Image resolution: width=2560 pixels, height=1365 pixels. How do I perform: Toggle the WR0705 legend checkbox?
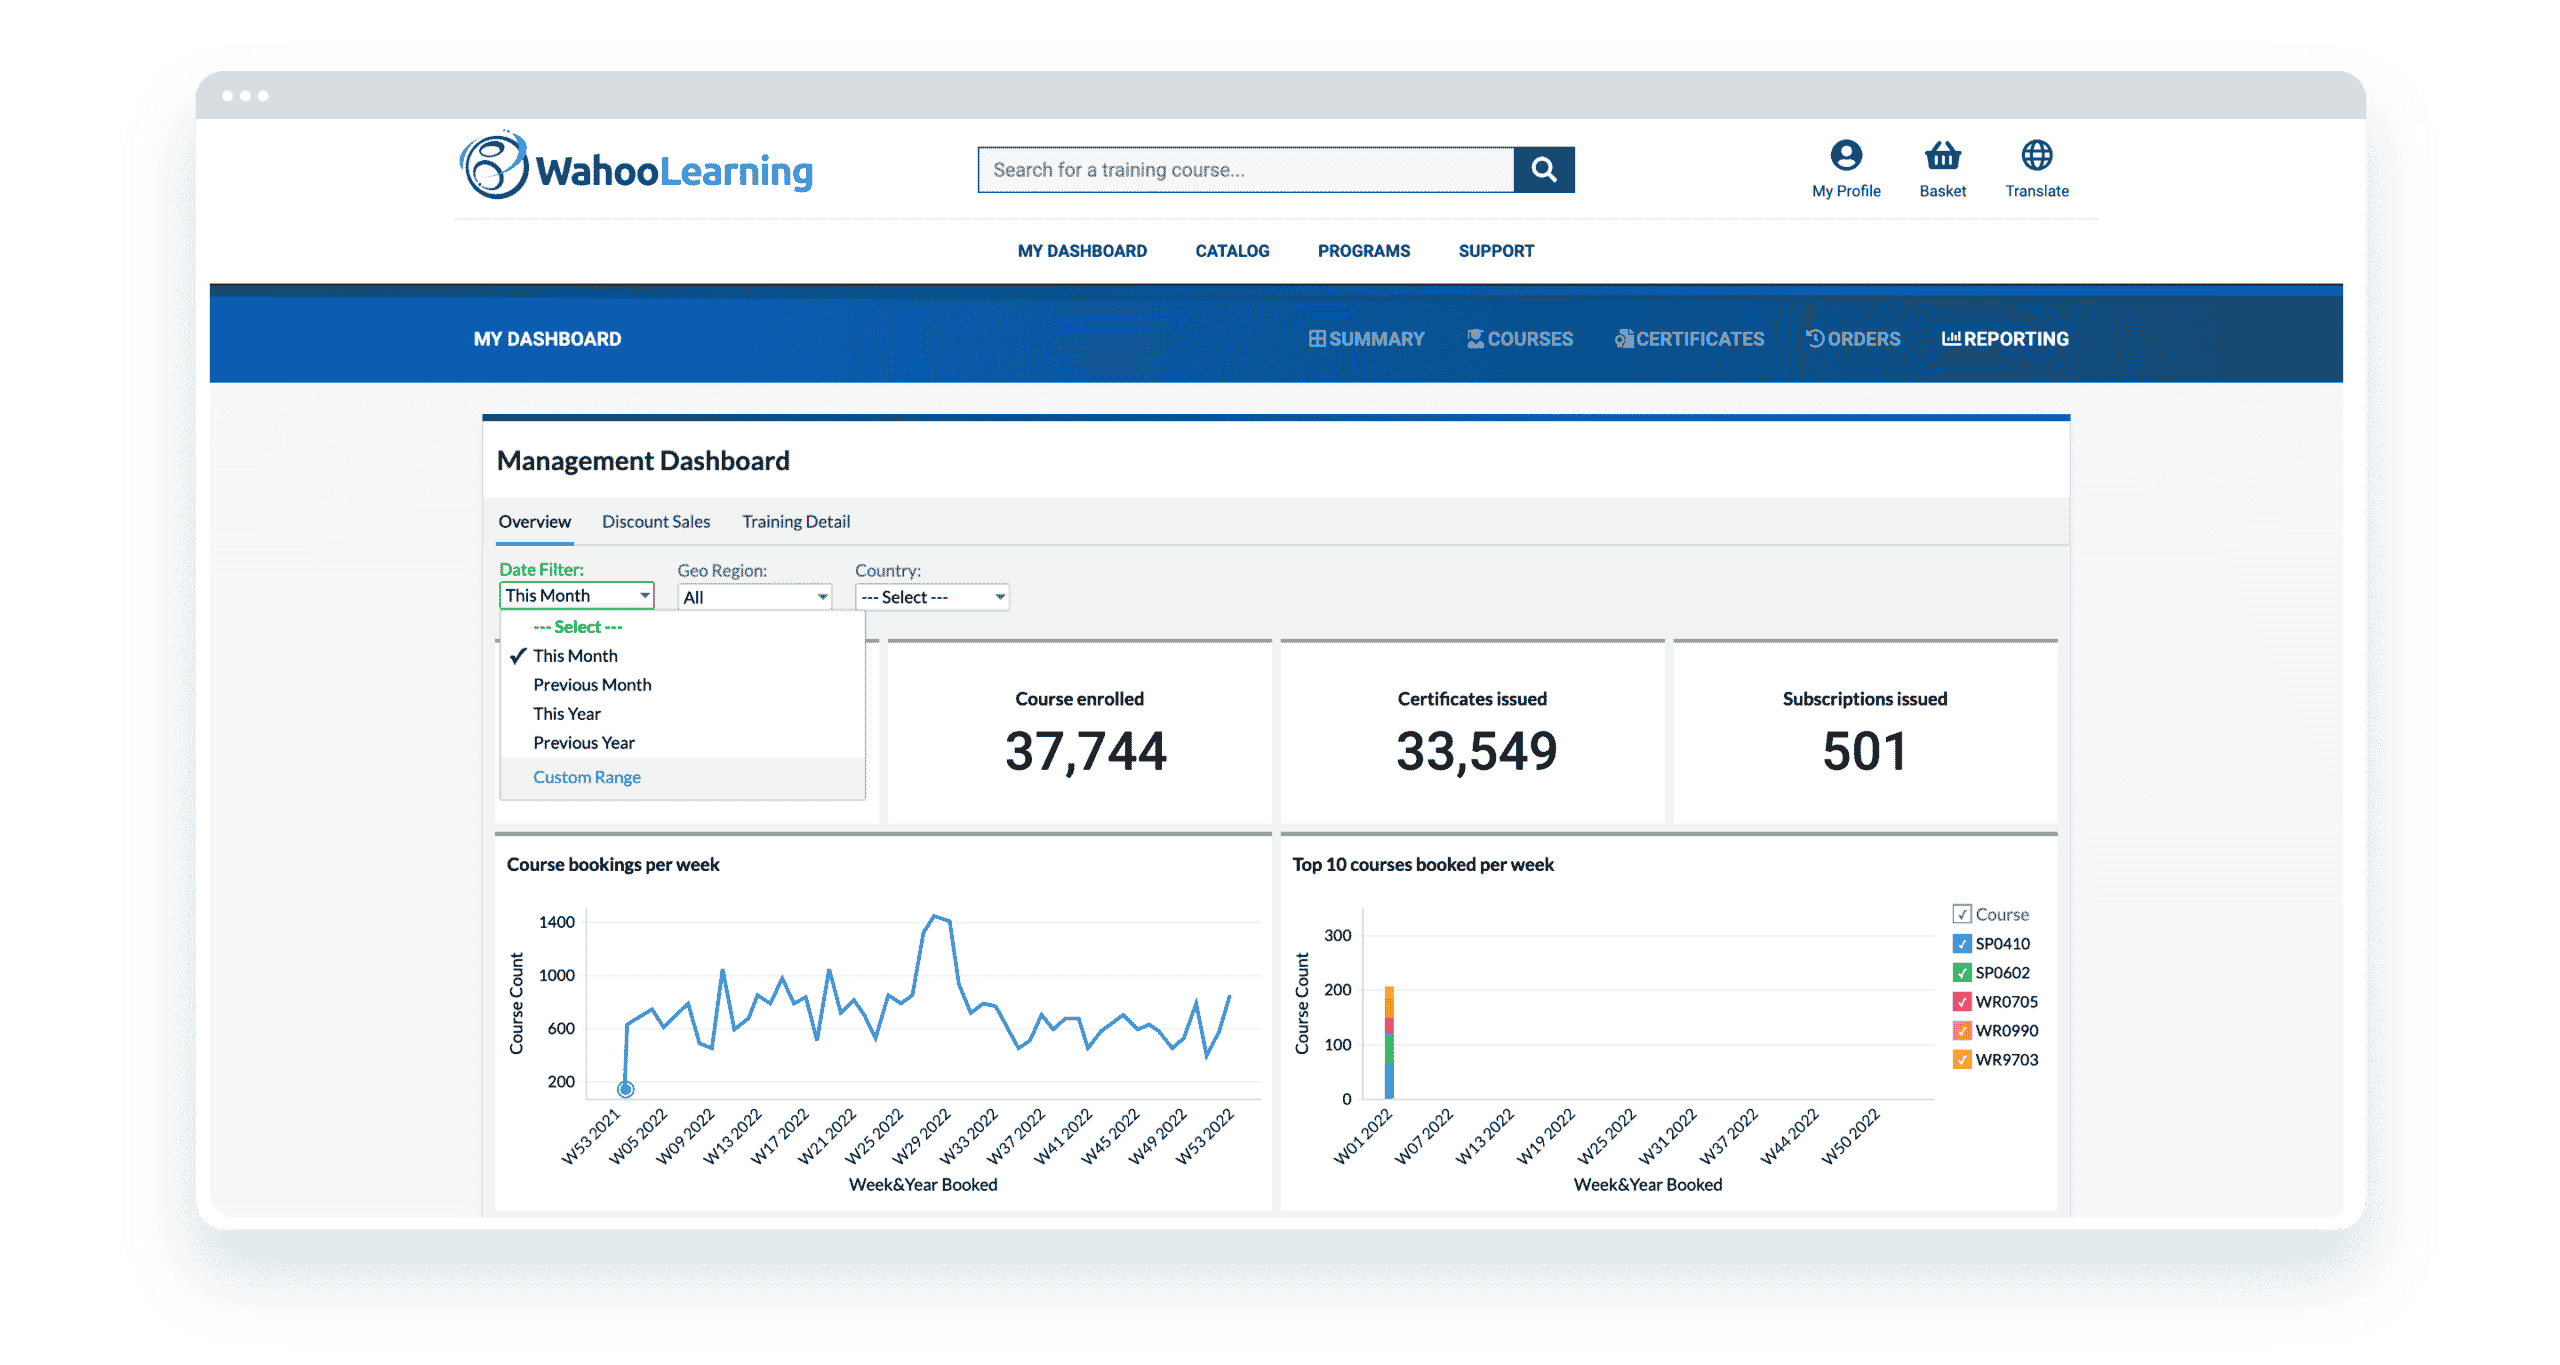click(x=1961, y=1001)
